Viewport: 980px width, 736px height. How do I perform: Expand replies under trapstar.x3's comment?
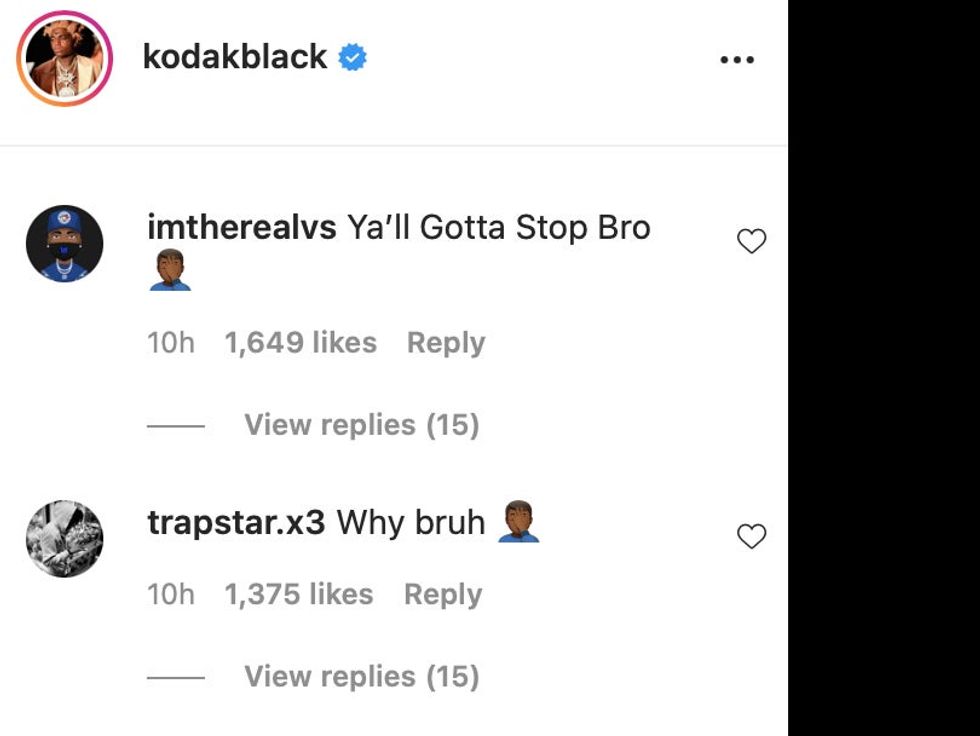[x=361, y=677]
